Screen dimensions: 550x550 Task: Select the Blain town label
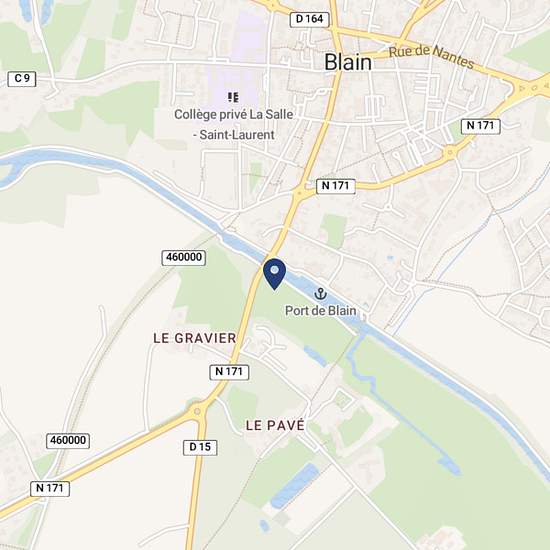pyautogui.click(x=348, y=62)
